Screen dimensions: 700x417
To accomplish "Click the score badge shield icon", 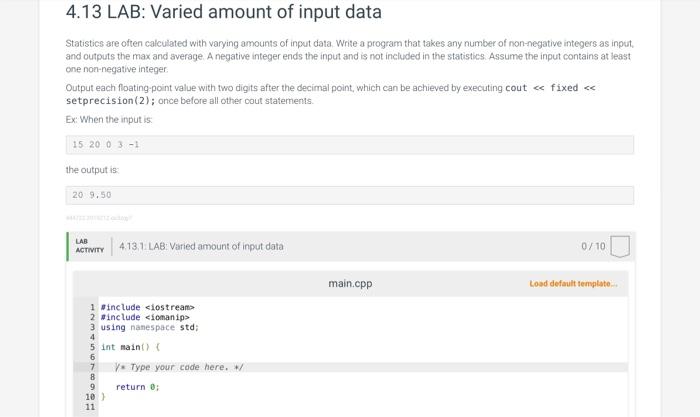I will [620, 246].
